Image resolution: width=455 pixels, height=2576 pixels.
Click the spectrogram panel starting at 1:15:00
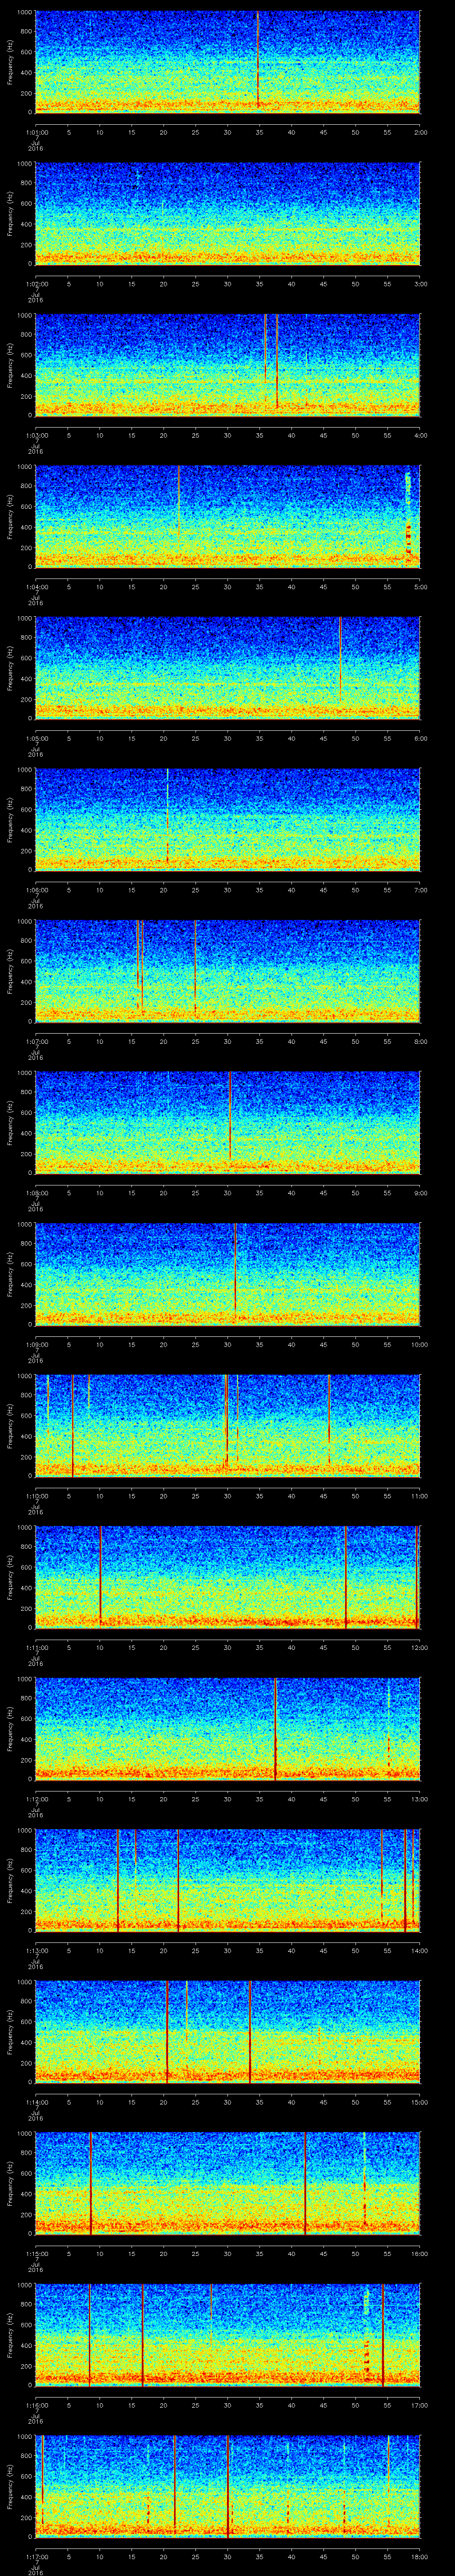(x=227, y=2183)
